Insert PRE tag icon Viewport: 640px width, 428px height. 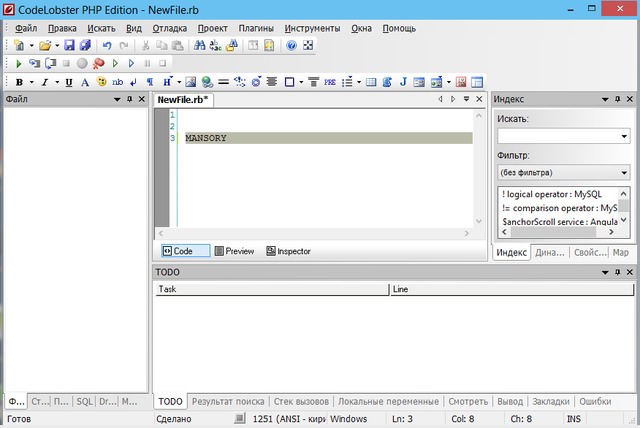point(329,82)
